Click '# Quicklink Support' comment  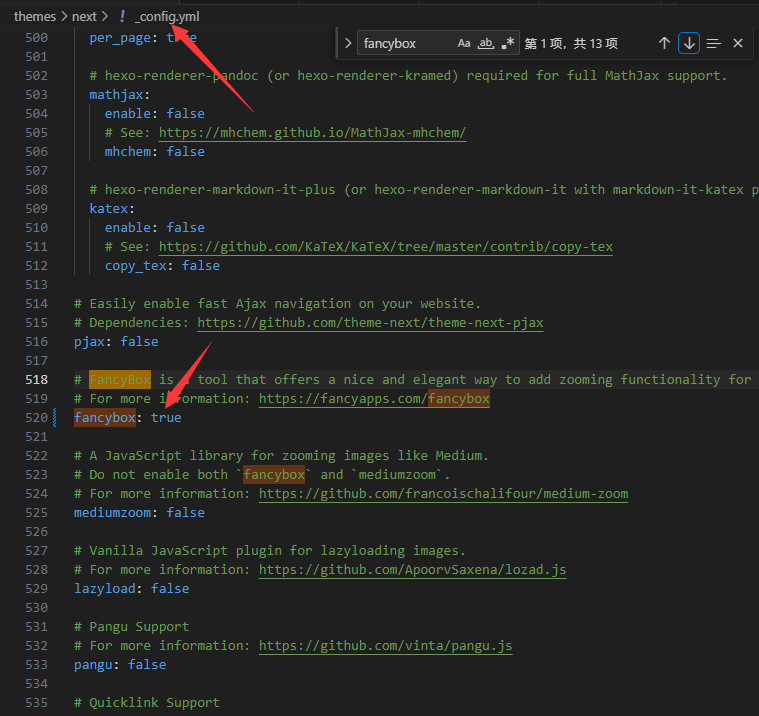[147, 703]
